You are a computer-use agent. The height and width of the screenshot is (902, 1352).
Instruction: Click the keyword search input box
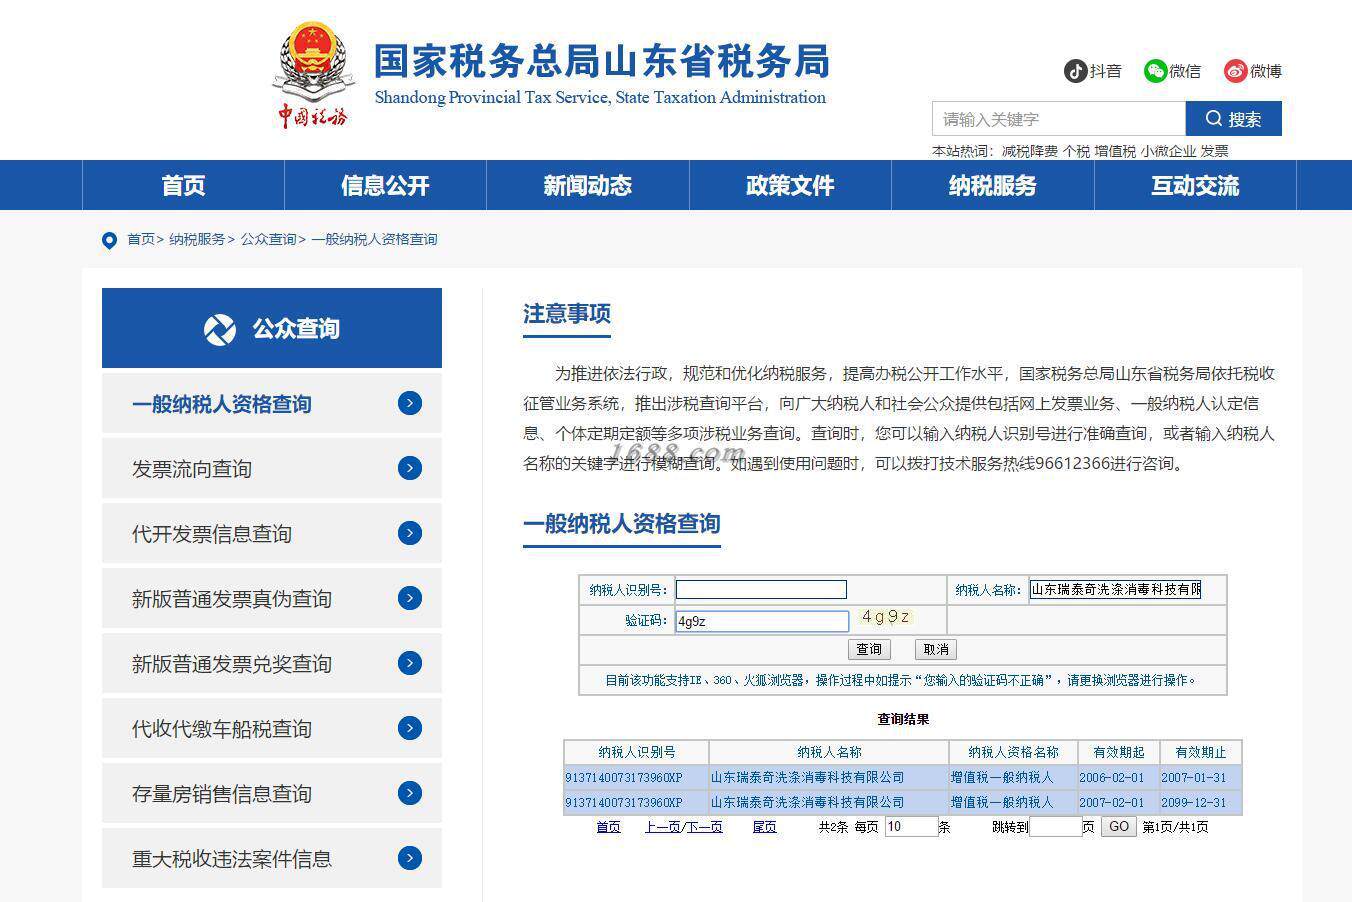(x=1058, y=119)
